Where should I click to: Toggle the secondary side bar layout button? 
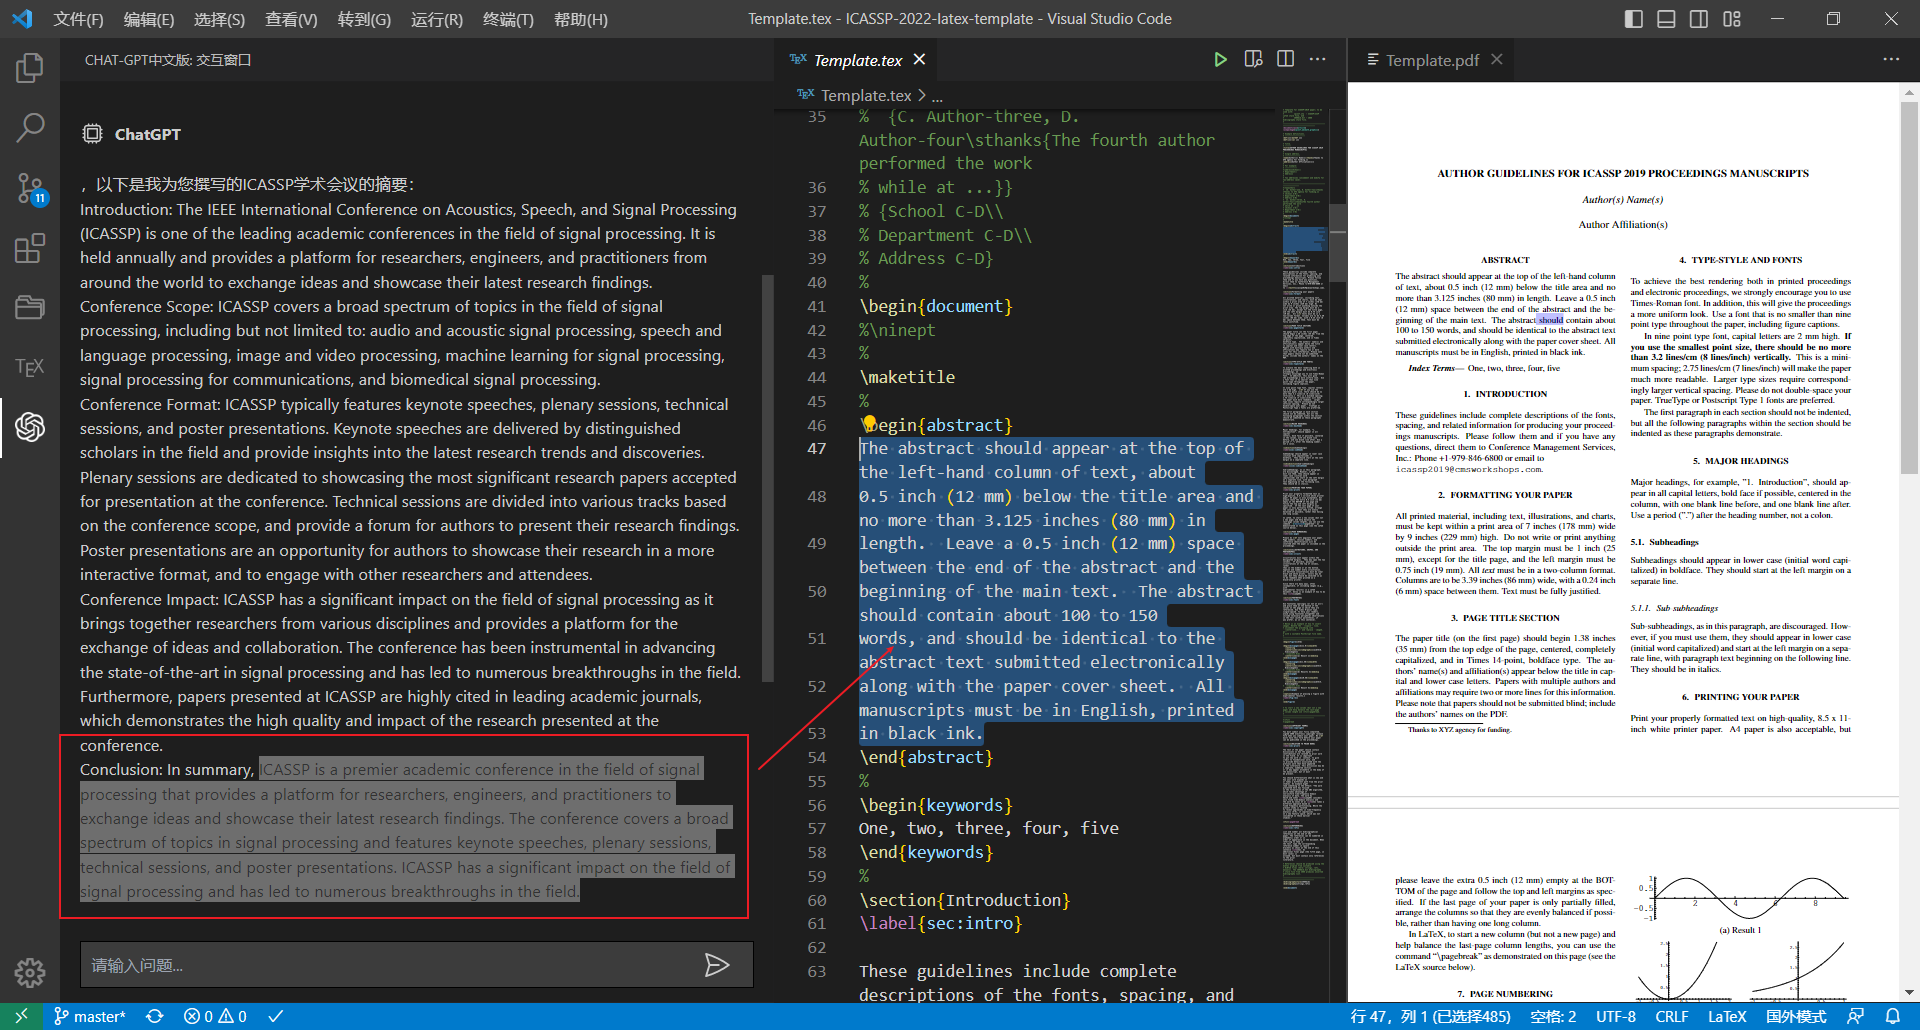point(1699,19)
